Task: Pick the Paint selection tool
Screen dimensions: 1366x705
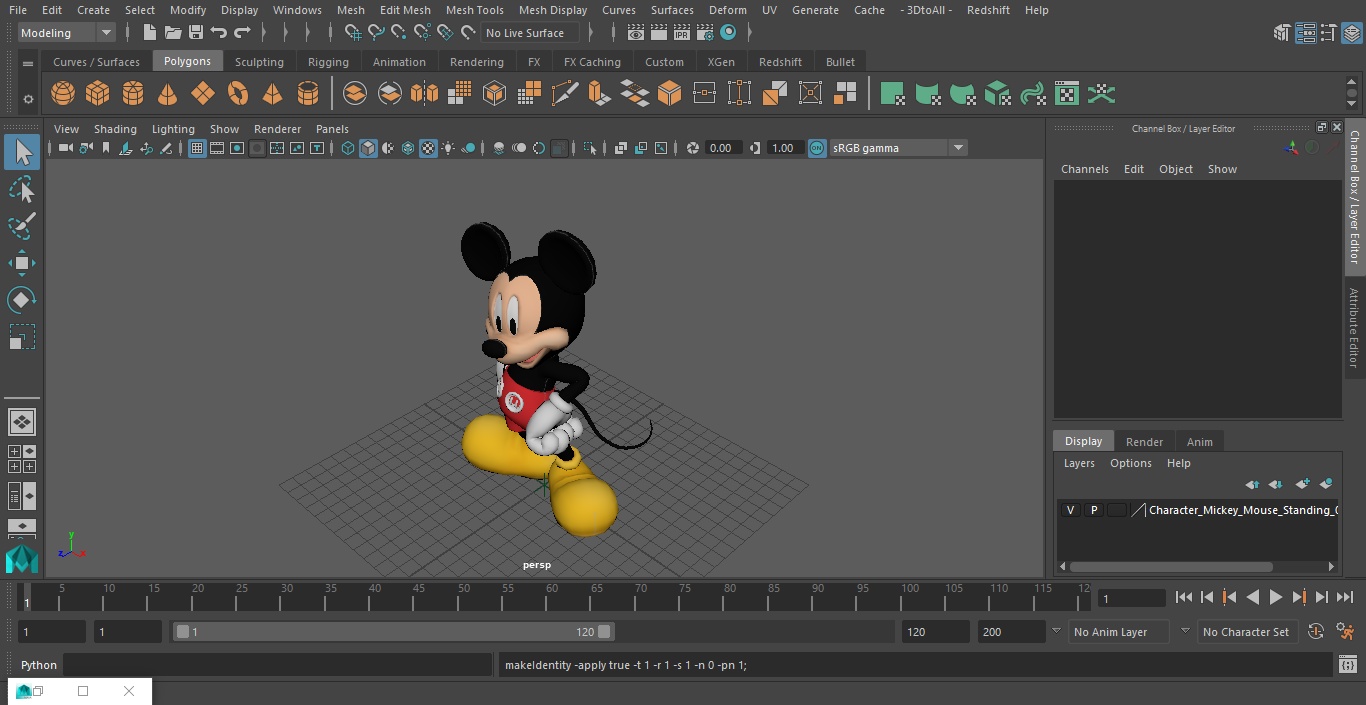Action: [22, 225]
